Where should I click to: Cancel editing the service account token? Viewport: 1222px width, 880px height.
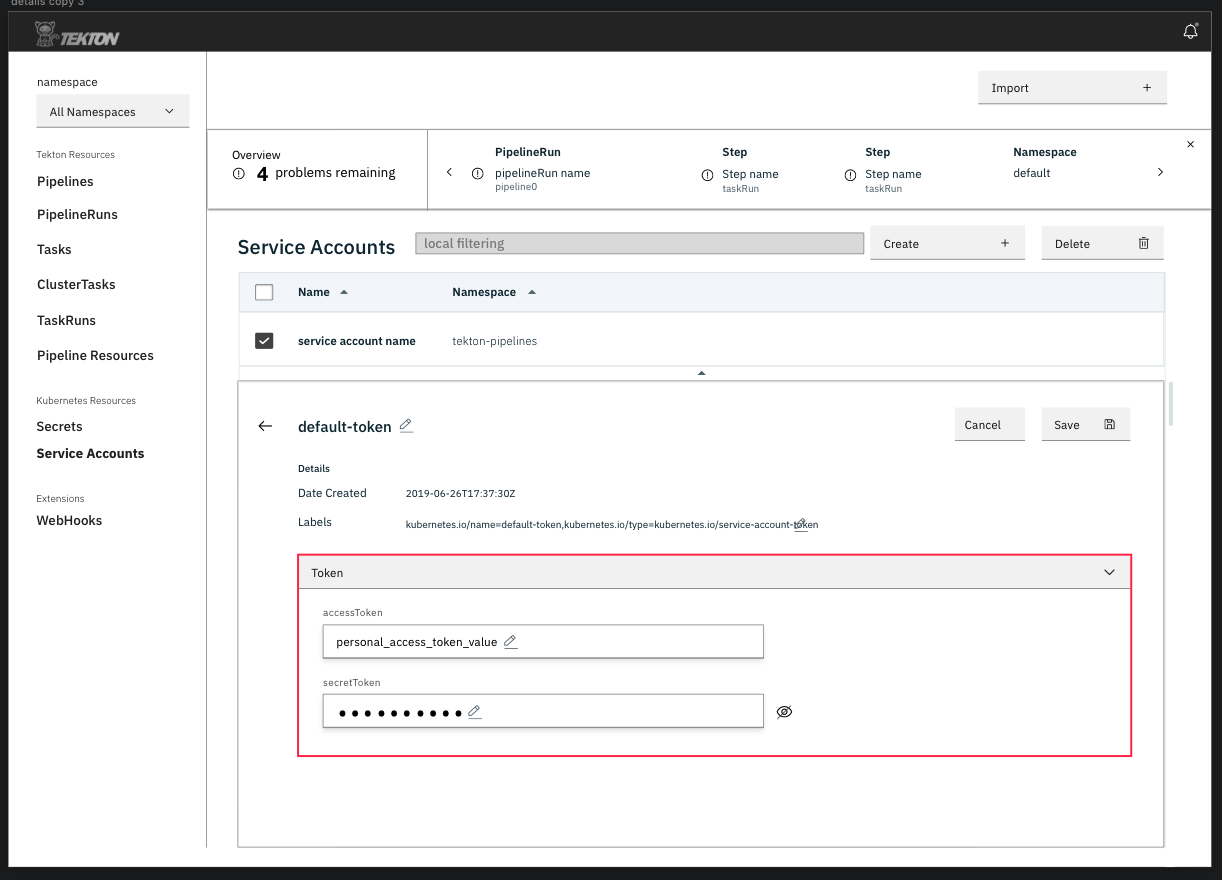click(989, 424)
